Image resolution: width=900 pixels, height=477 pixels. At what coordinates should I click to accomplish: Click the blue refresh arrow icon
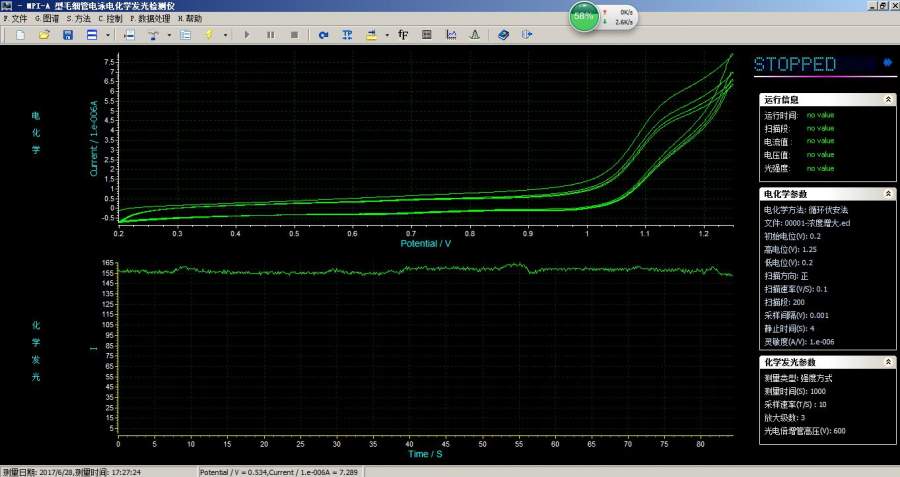click(323, 35)
